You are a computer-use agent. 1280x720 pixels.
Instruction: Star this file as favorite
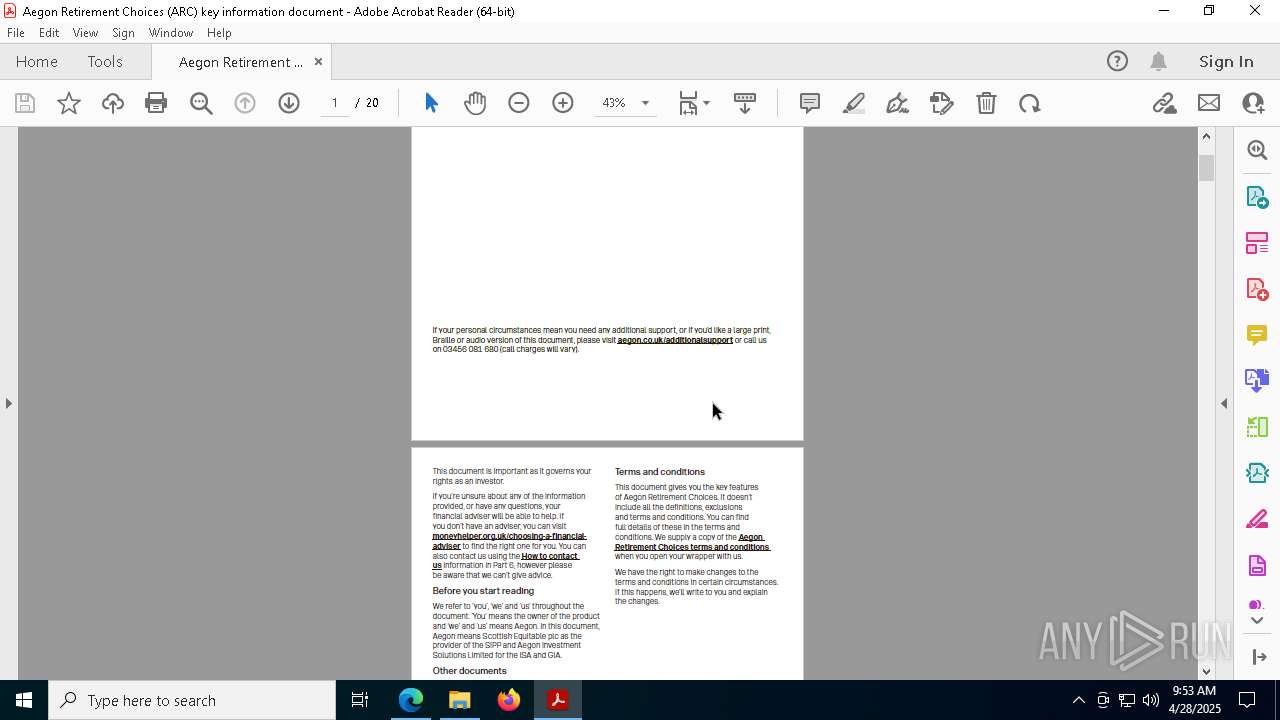click(x=69, y=103)
